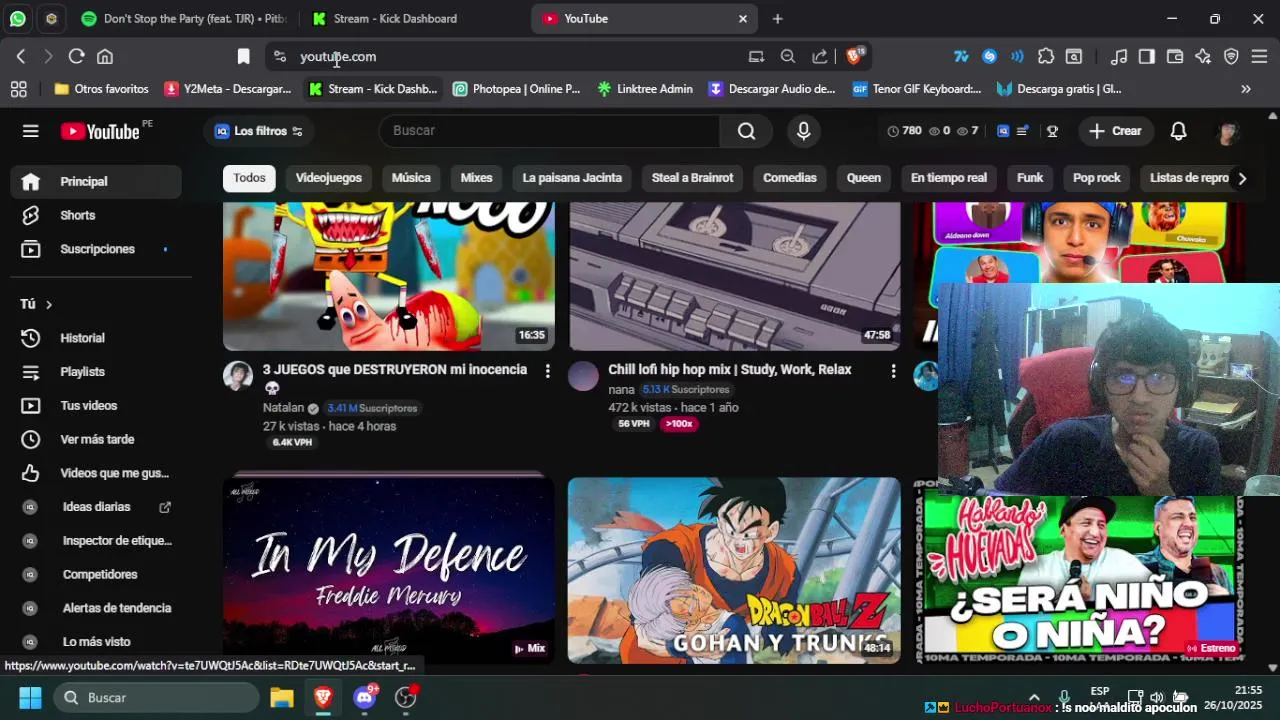The width and height of the screenshot is (1280, 720).
Task: Open the browser home page
Action: [105, 57]
